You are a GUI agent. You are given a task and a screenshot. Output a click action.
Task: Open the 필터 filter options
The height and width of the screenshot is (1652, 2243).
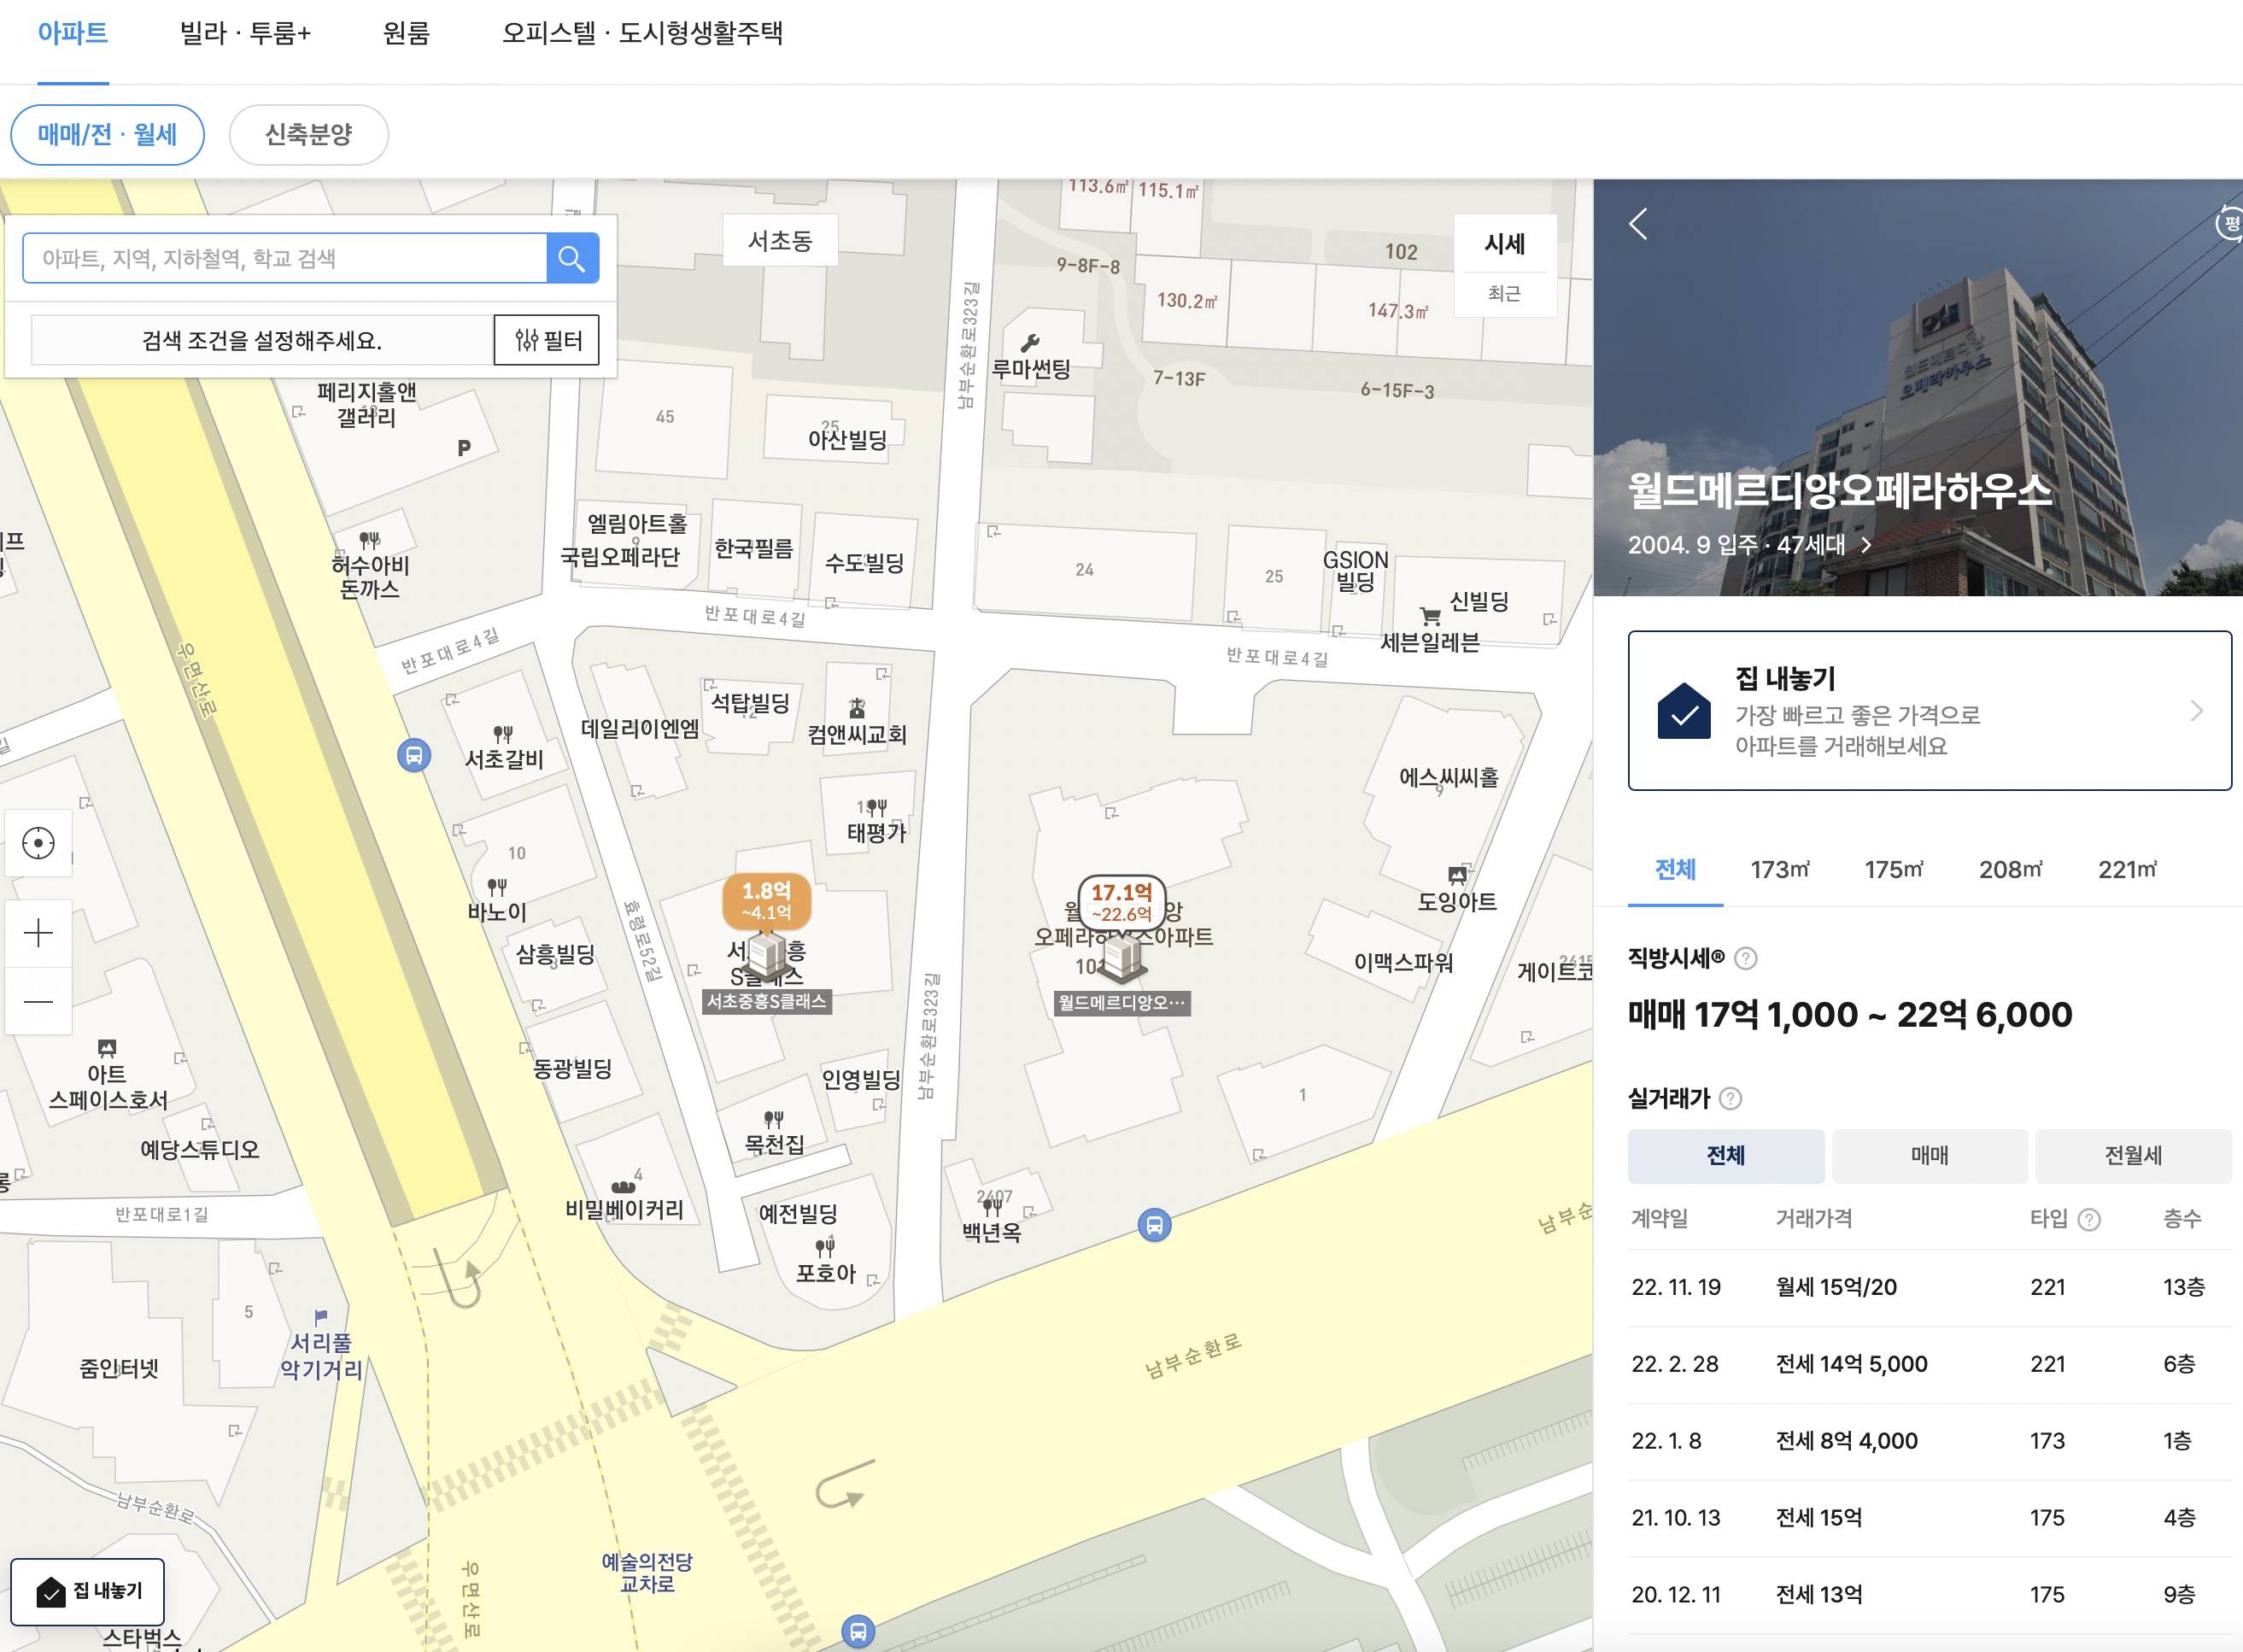pos(547,340)
